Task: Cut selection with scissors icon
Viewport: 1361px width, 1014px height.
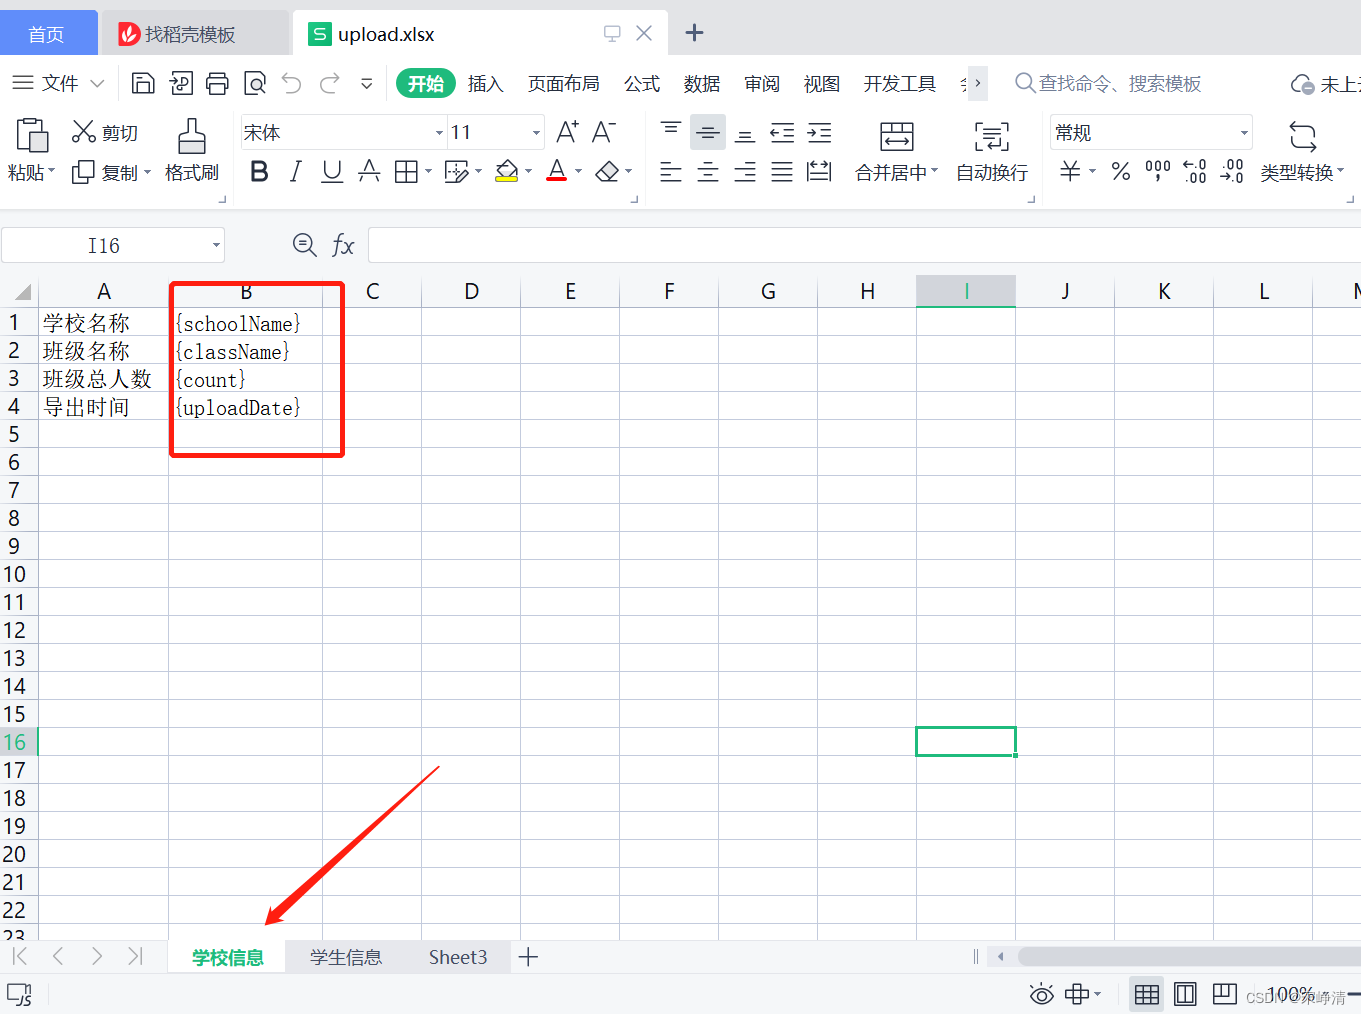Action: (x=83, y=132)
